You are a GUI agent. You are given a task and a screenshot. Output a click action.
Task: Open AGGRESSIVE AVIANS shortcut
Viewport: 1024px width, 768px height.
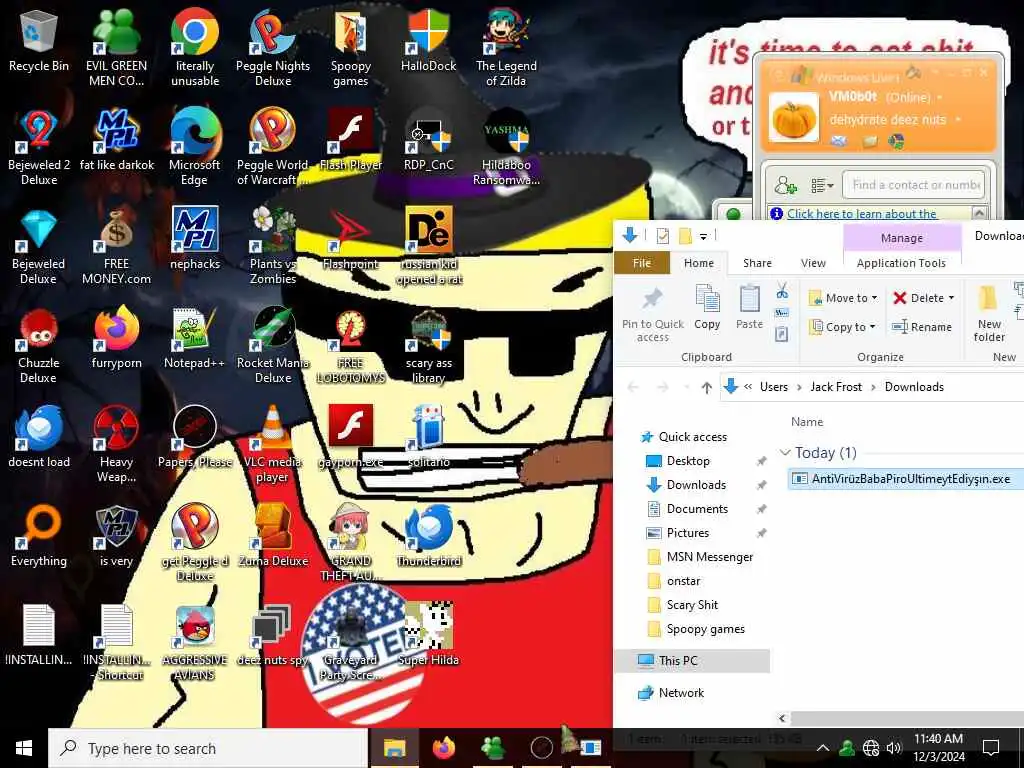click(x=195, y=643)
